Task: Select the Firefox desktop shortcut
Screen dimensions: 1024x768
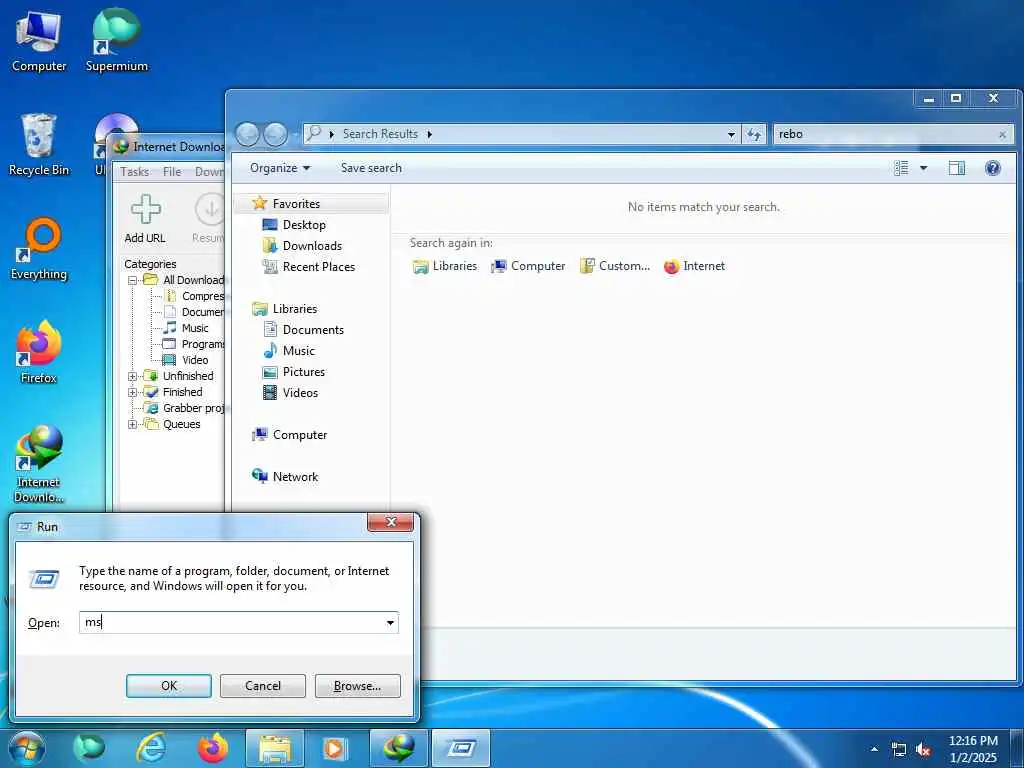Action: (x=39, y=352)
